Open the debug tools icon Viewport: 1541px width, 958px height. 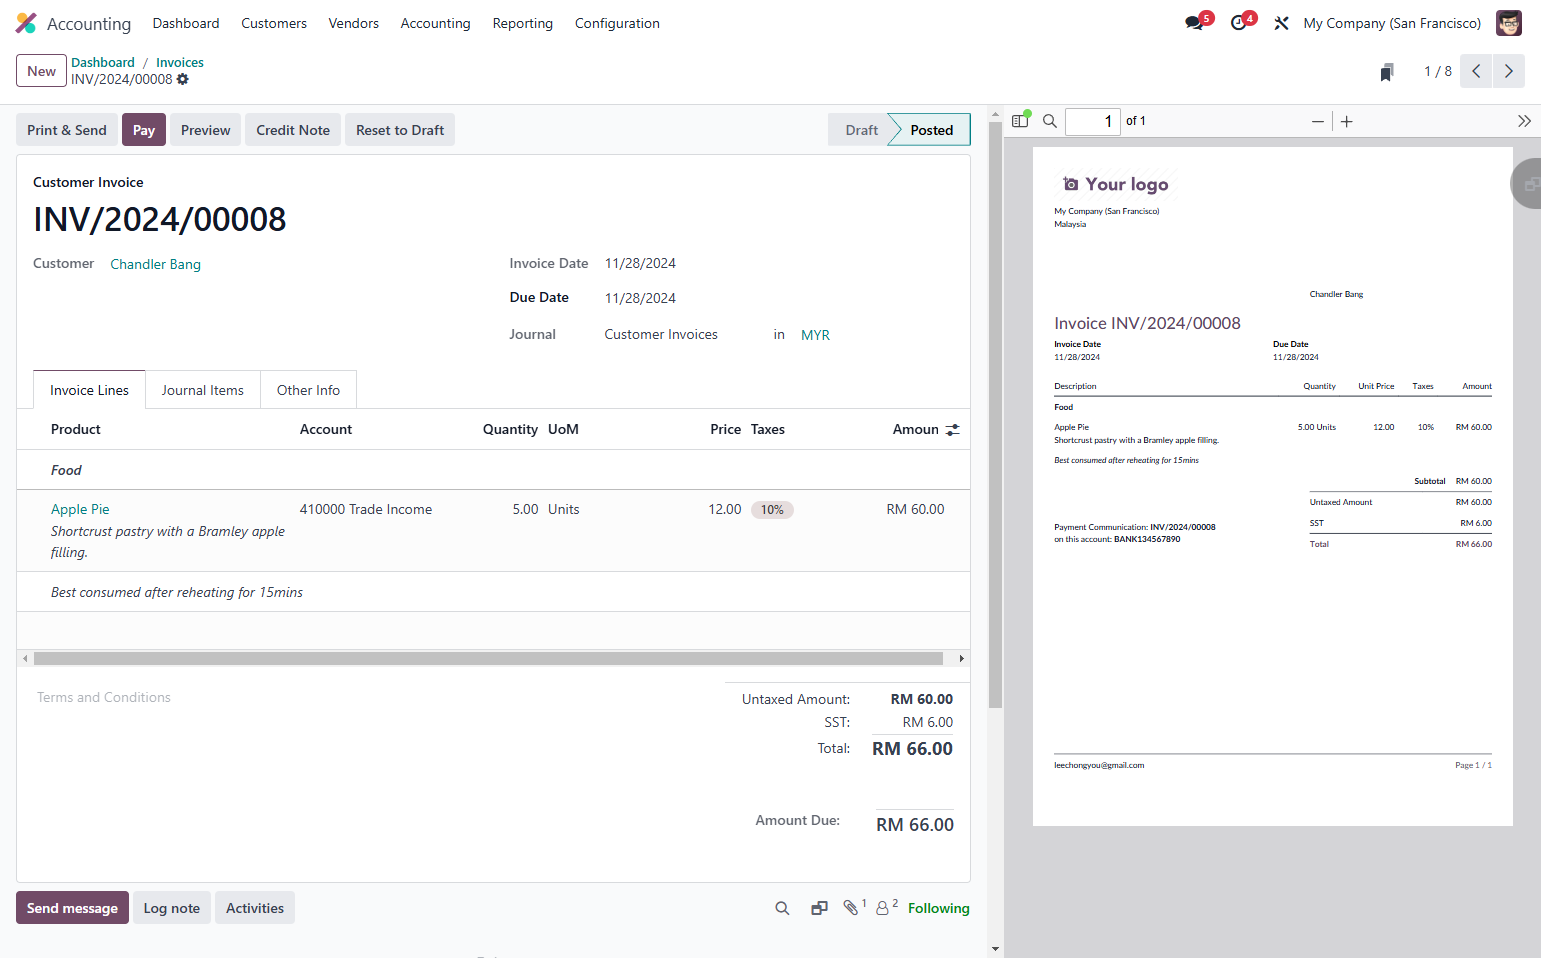point(1281,23)
